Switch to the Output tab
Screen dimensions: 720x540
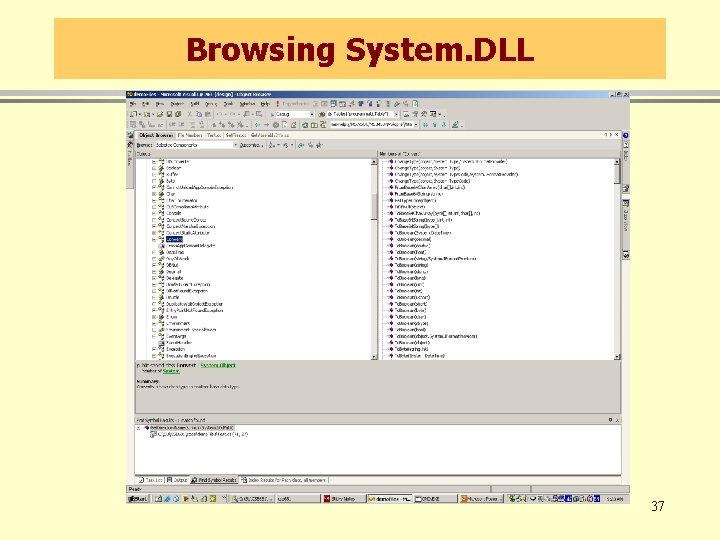[177, 480]
